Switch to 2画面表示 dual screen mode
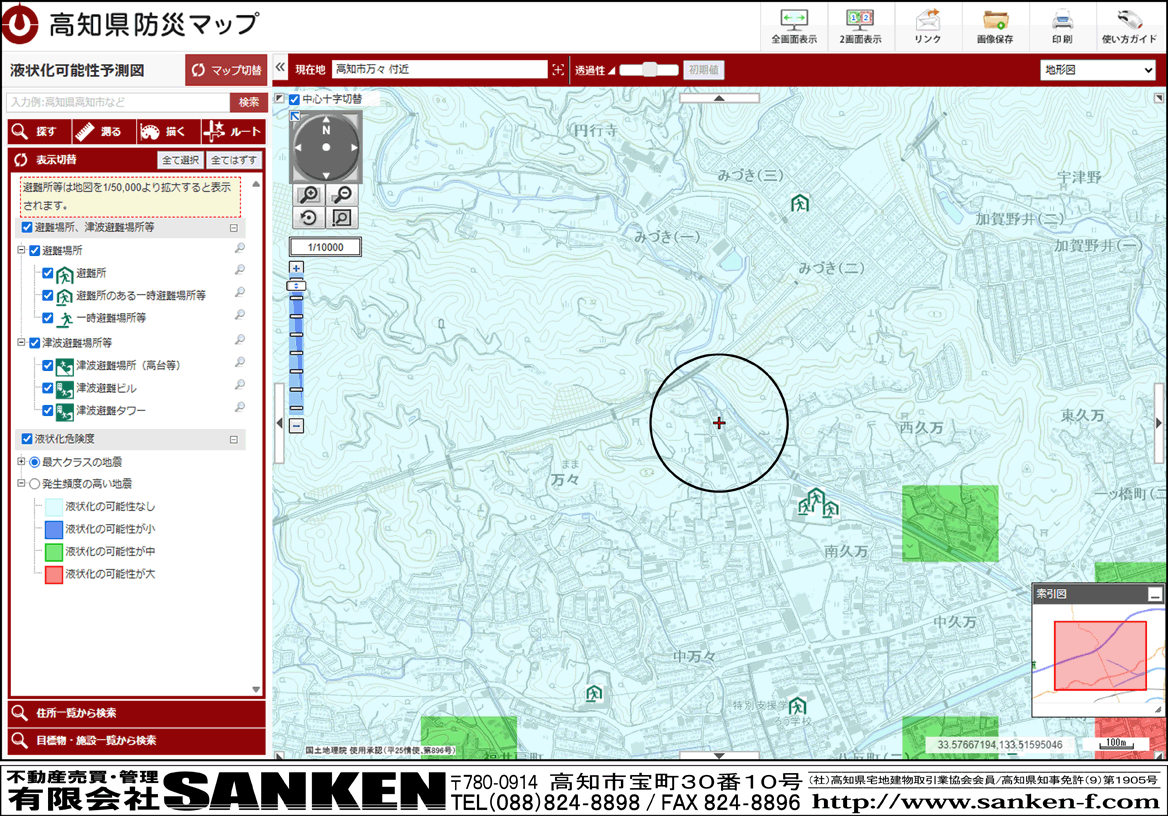 click(x=860, y=26)
